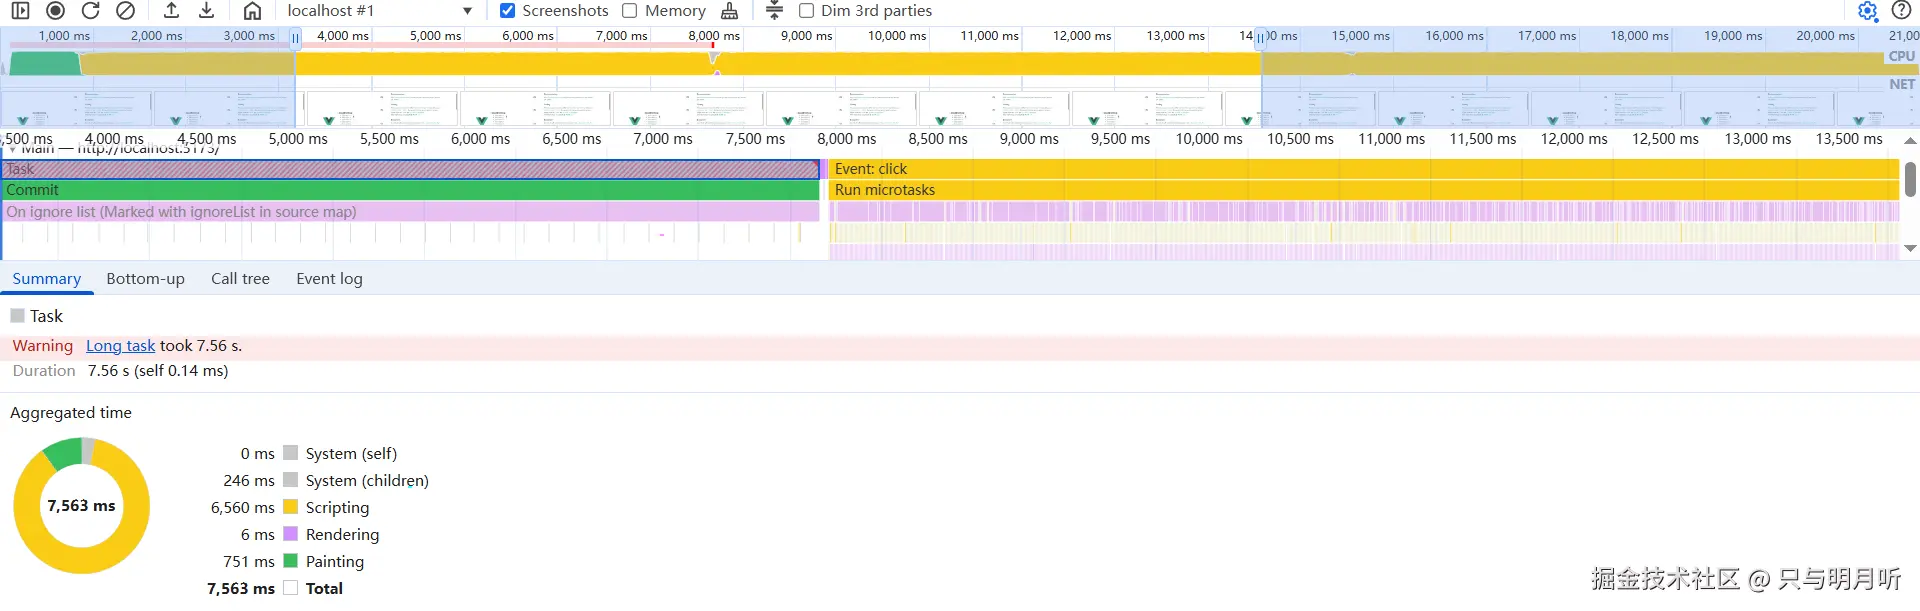Click the gray System (self) swatch

click(291, 453)
